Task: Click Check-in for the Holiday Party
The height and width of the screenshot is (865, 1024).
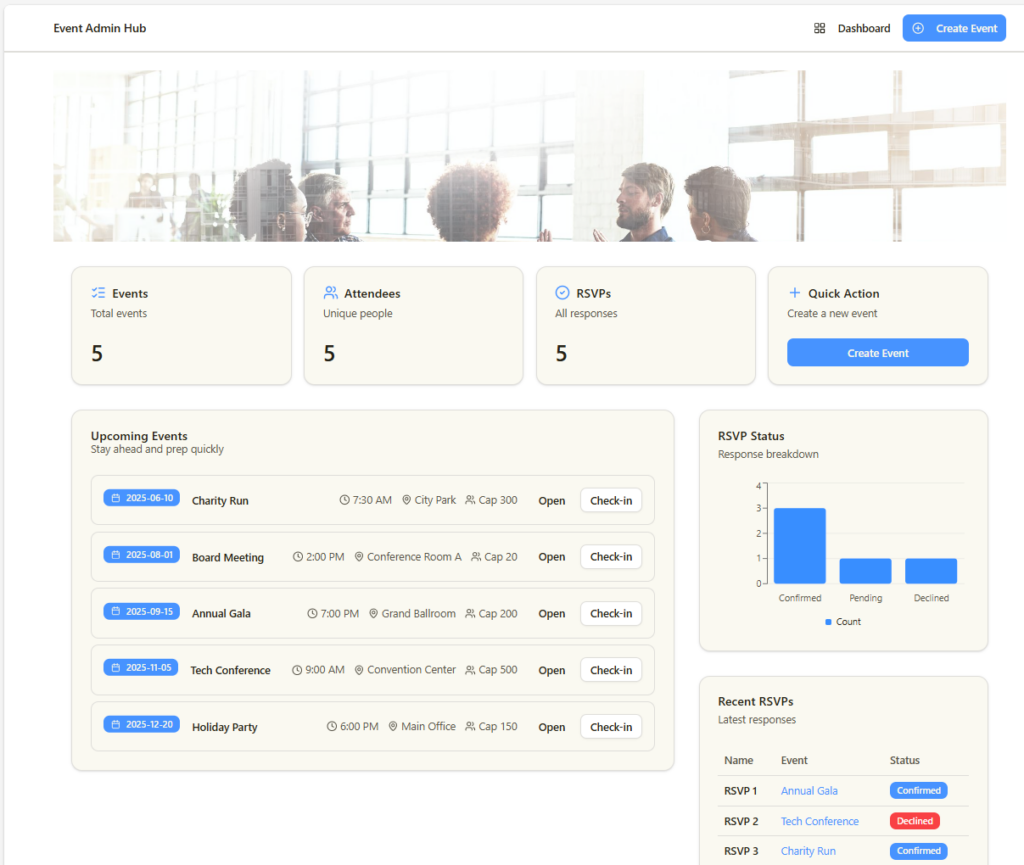Action: 611,727
